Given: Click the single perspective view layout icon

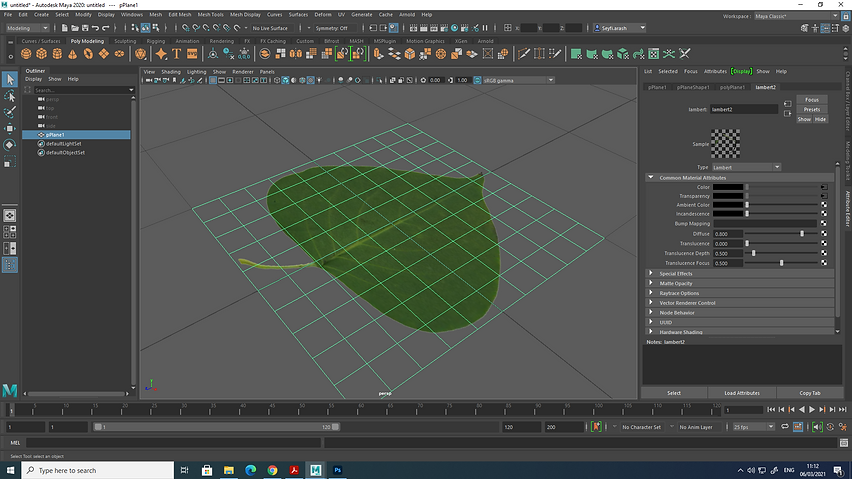Looking at the screenshot, I should point(10,216).
